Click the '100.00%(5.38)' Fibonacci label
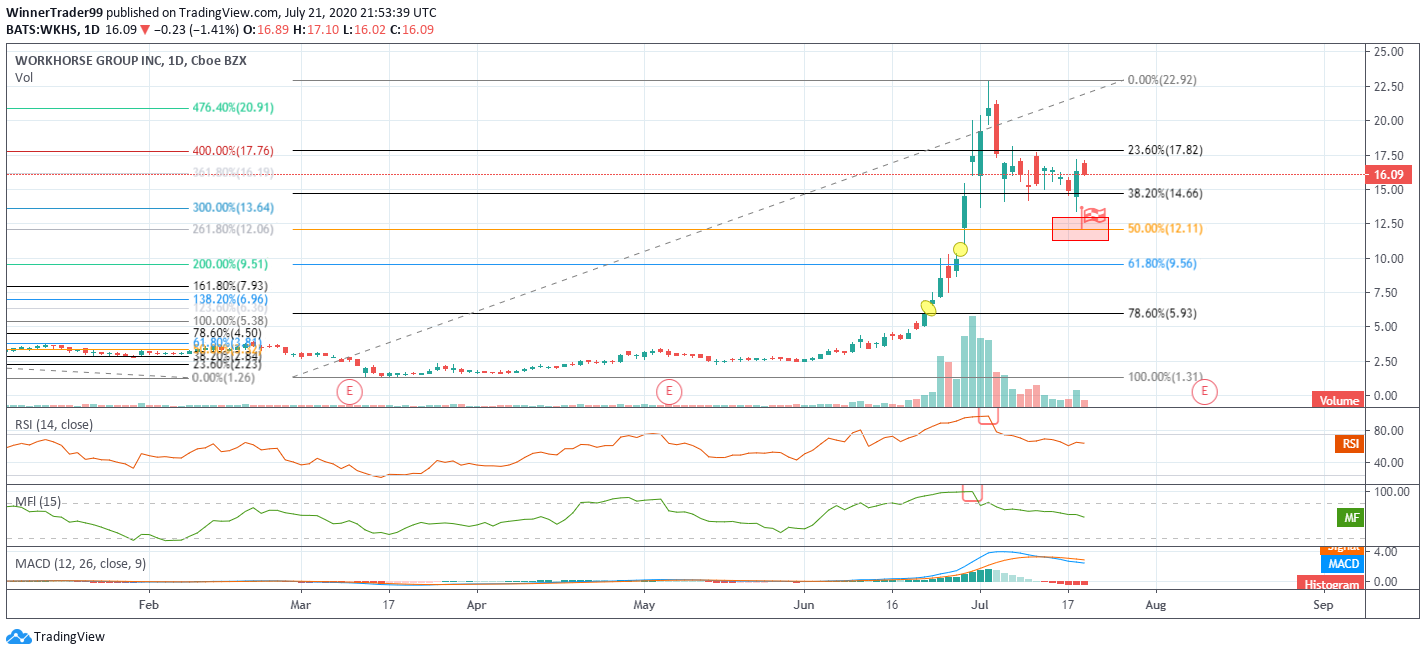The height and width of the screenshot is (655, 1426). (230, 322)
